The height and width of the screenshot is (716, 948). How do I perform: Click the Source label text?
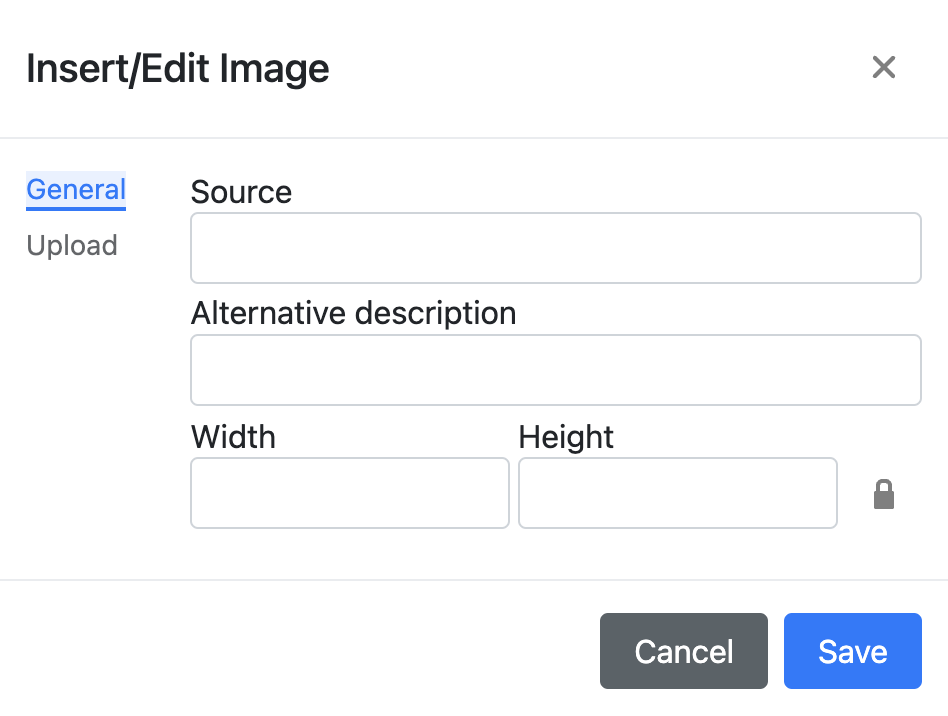241,192
